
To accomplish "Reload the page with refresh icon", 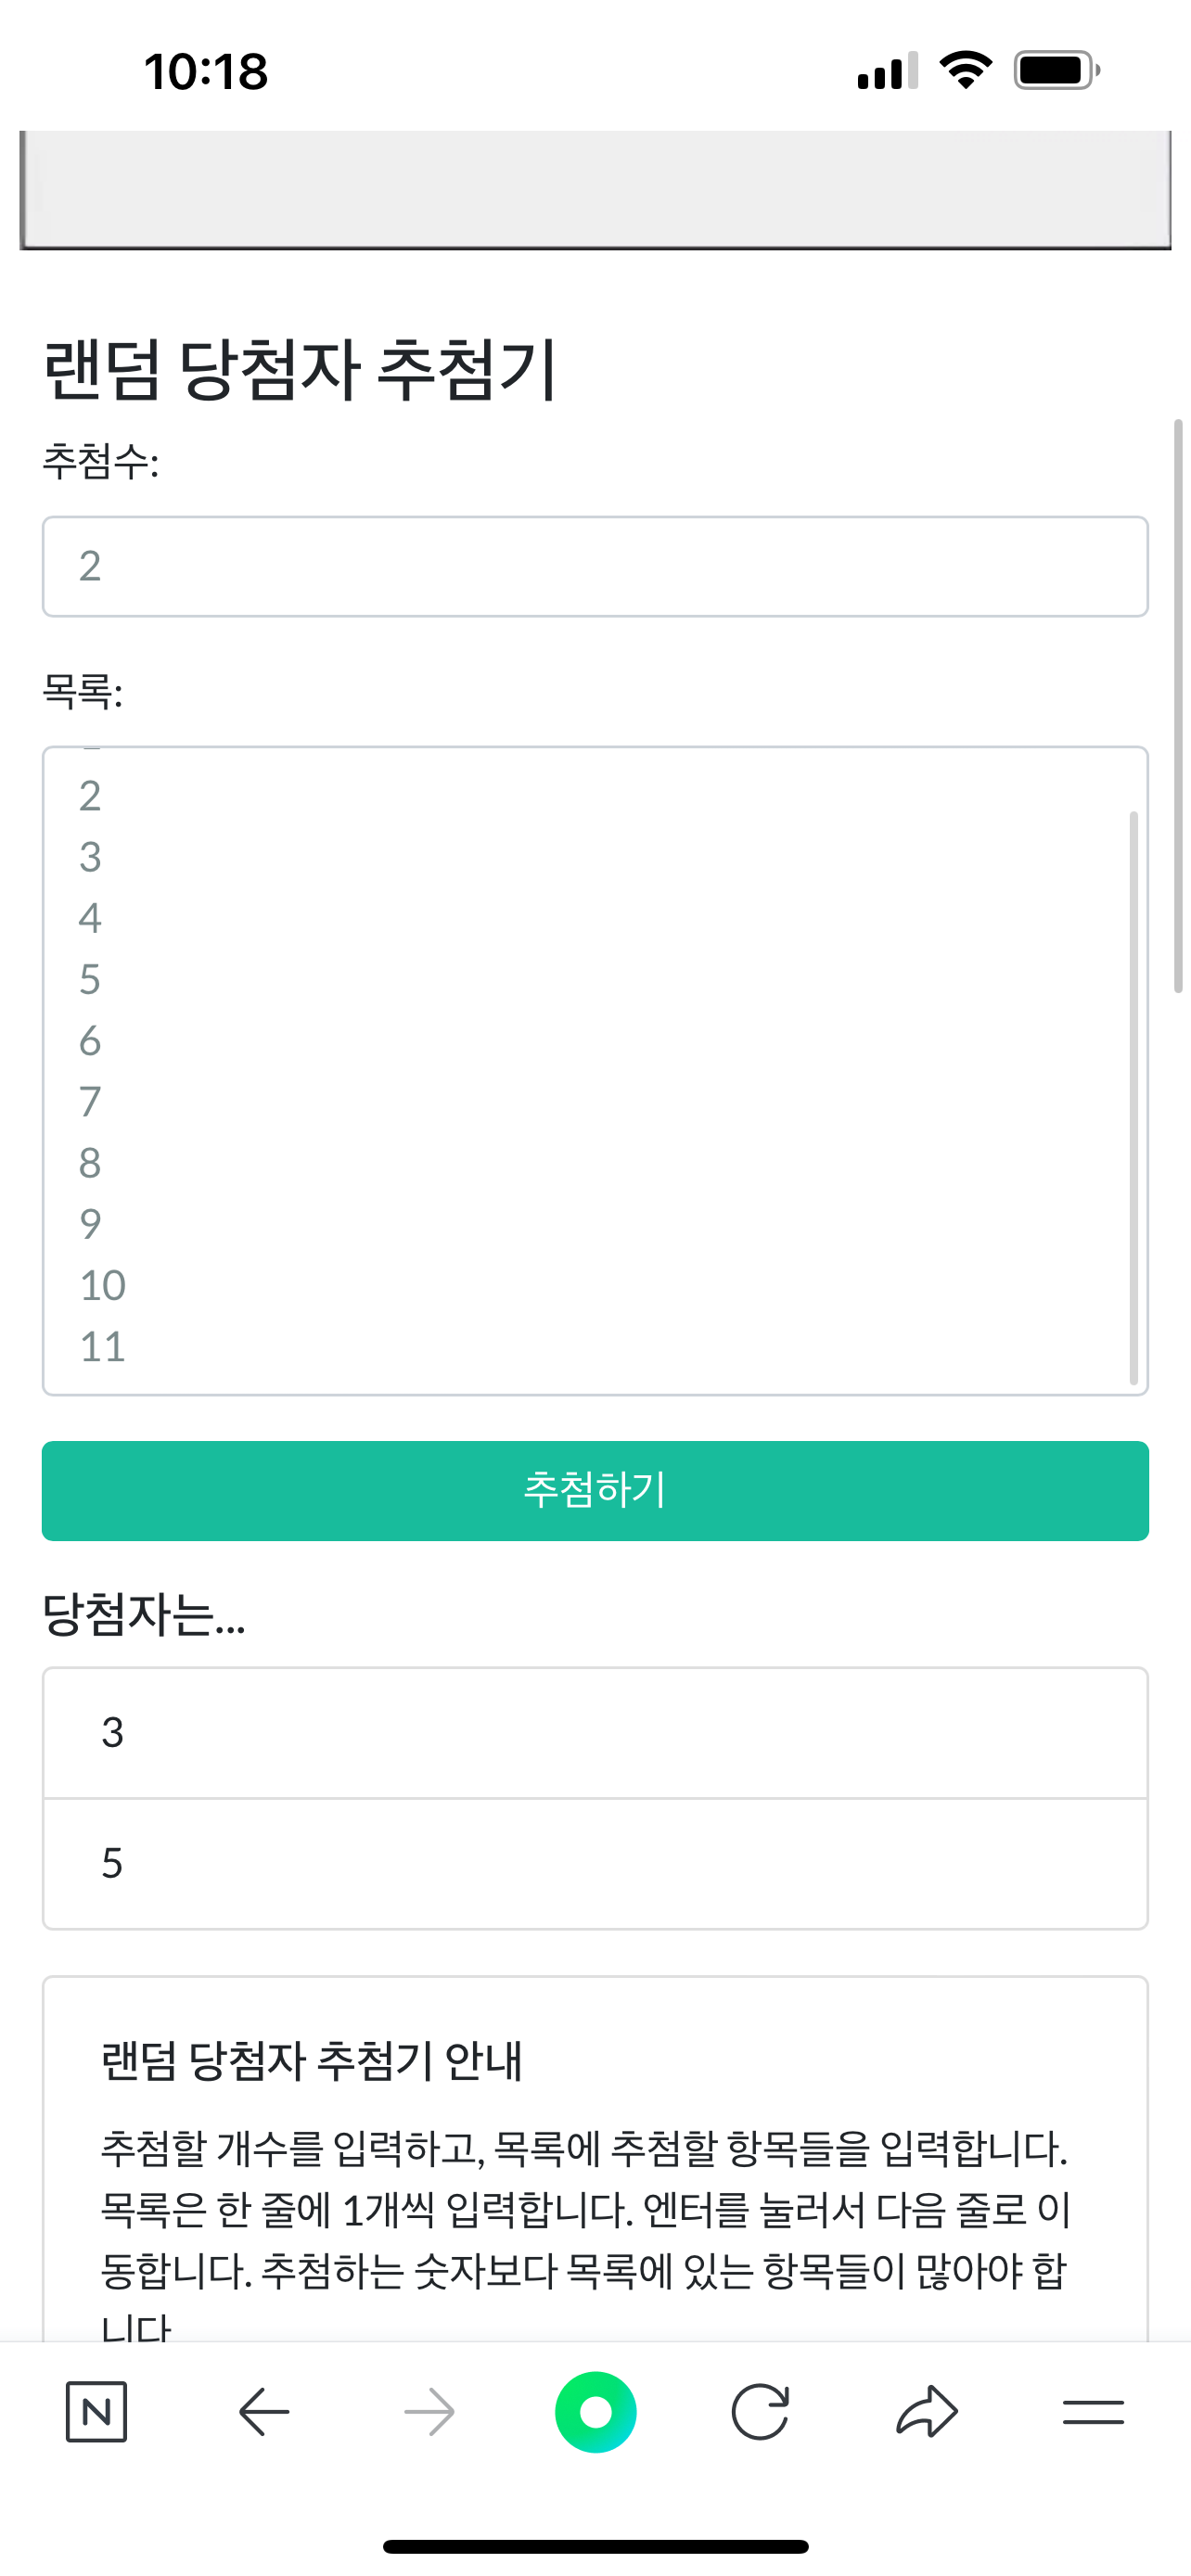I will 760,2412.
